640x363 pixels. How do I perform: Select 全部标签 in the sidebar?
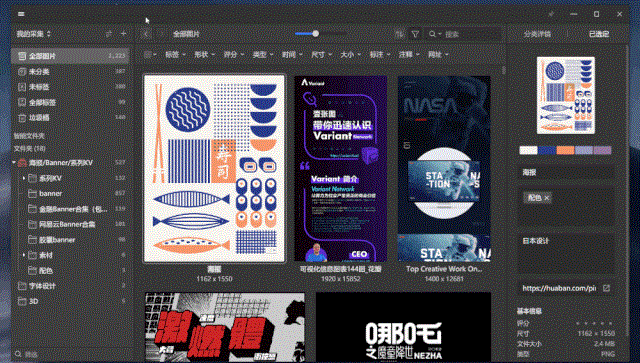[x=71, y=102]
